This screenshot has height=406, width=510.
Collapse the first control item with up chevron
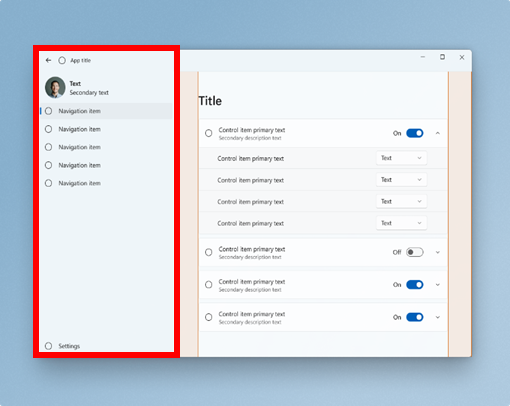click(x=438, y=133)
